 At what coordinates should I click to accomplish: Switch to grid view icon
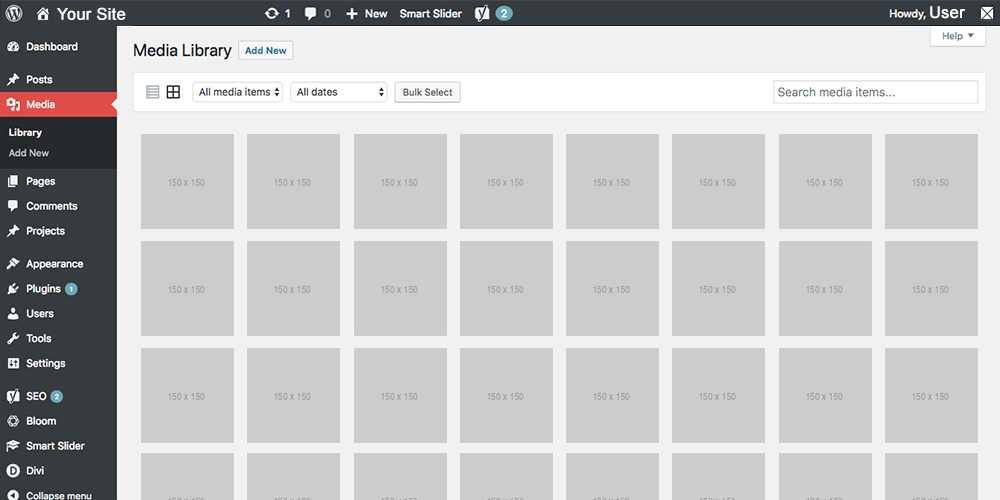pyautogui.click(x=173, y=92)
